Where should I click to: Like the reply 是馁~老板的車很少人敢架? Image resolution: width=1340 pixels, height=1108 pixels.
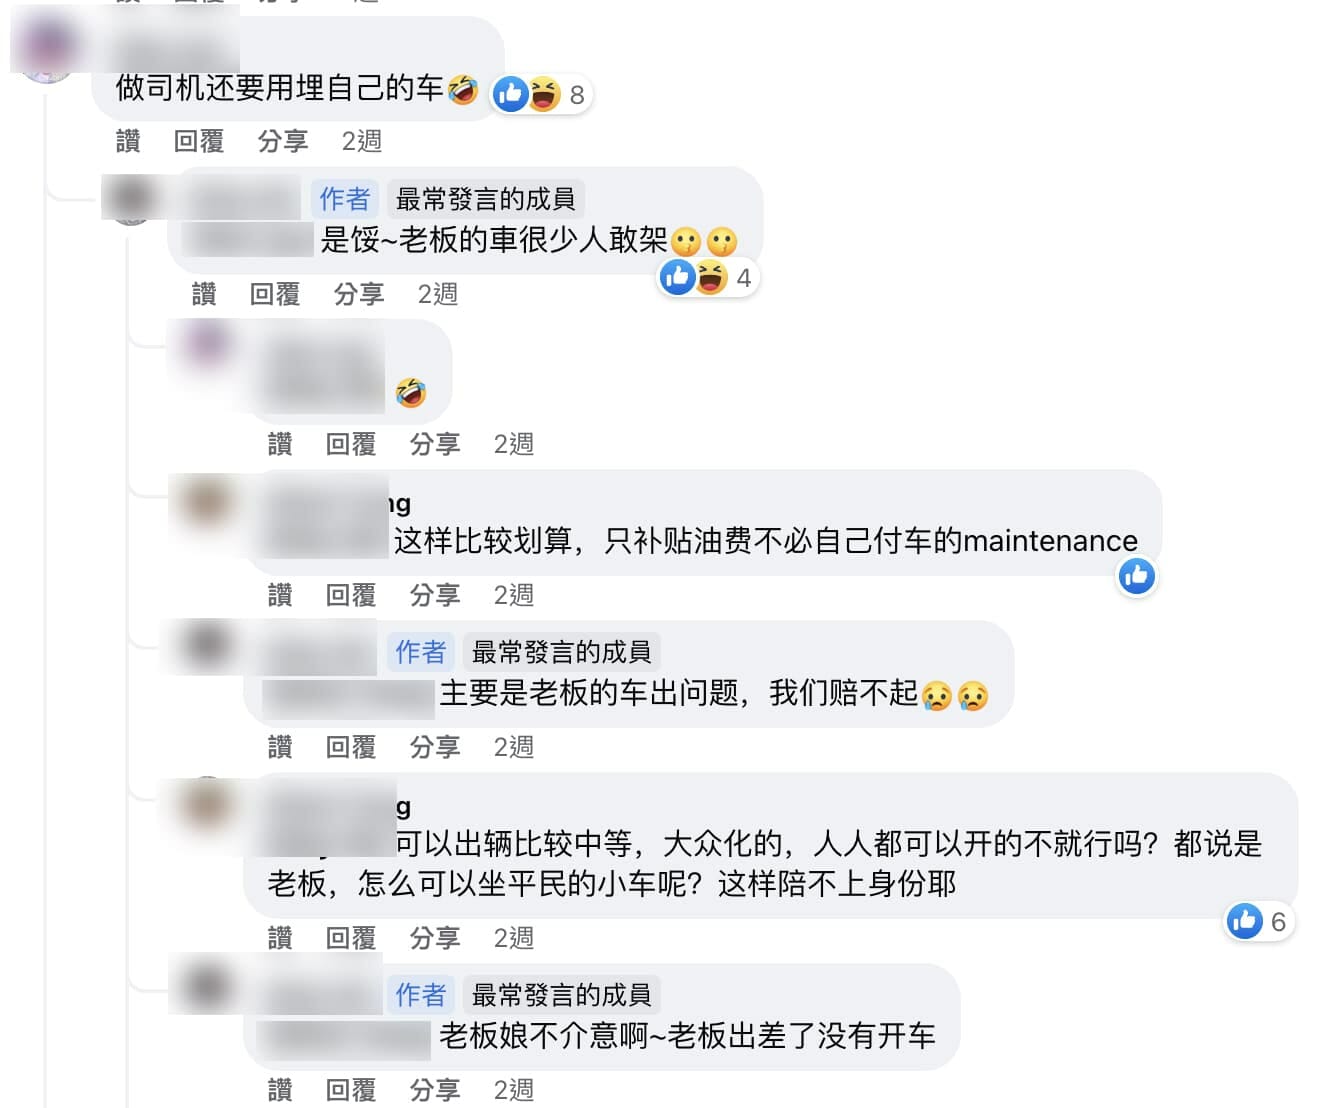204,294
